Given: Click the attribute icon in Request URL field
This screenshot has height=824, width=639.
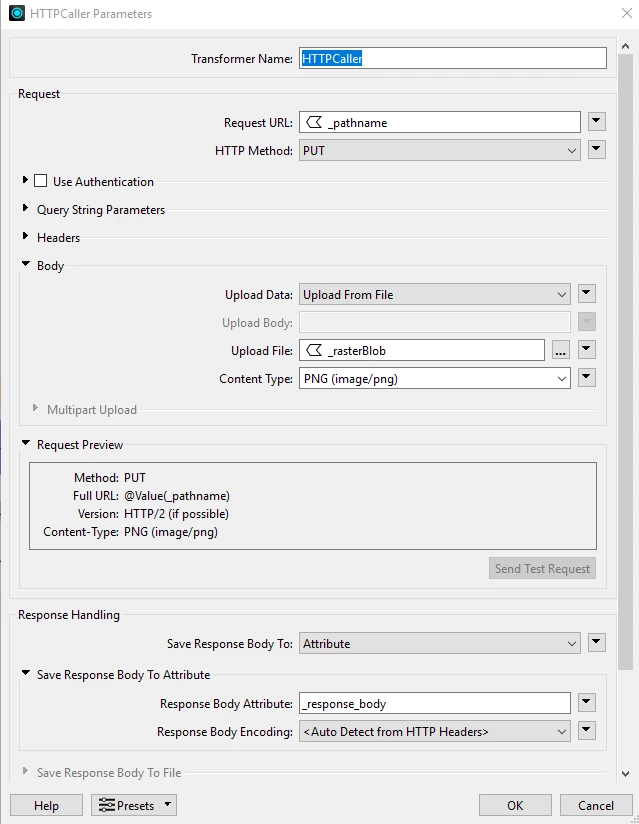Looking at the screenshot, I should point(314,122).
